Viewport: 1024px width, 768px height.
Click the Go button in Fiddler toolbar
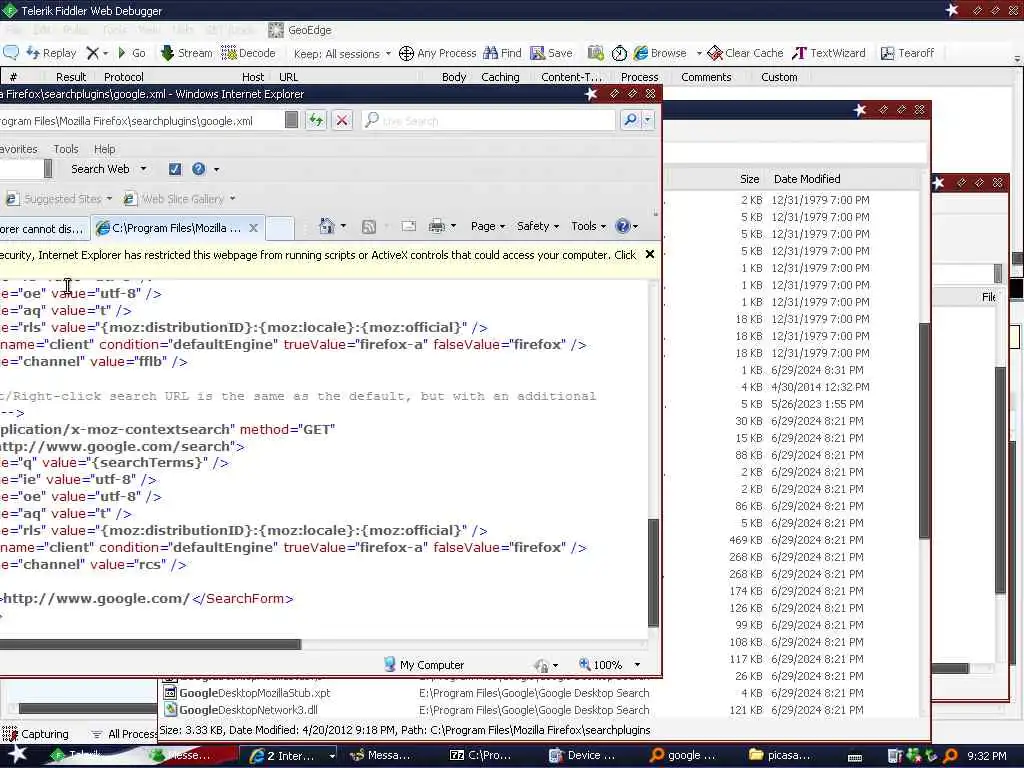pos(131,53)
